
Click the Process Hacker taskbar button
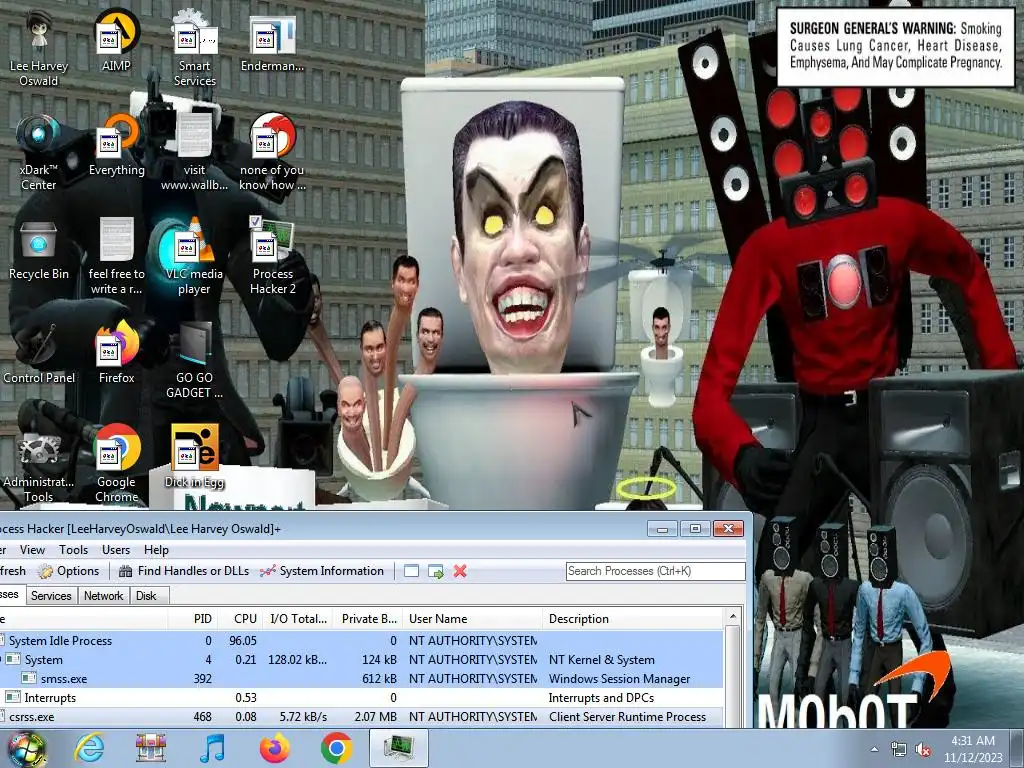pyautogui.click(x=398, y=748)
